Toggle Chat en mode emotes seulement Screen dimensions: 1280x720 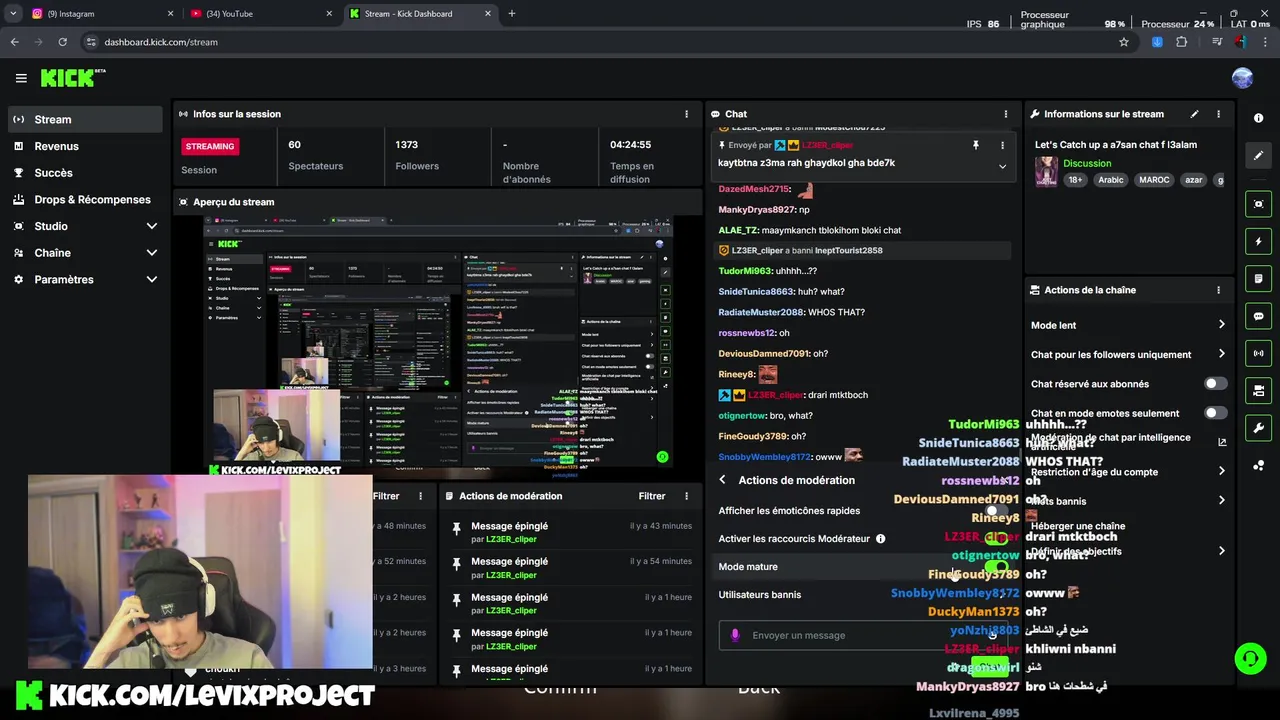(x=1215, y=413)
